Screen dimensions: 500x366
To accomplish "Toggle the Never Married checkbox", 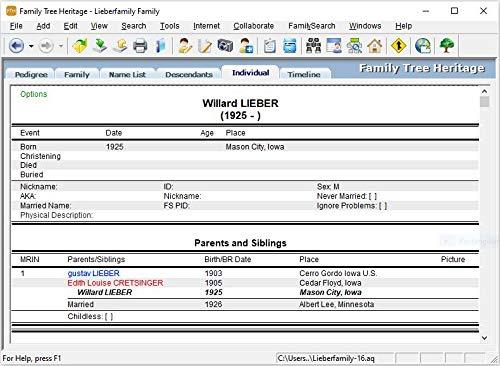I will point(373,196).
